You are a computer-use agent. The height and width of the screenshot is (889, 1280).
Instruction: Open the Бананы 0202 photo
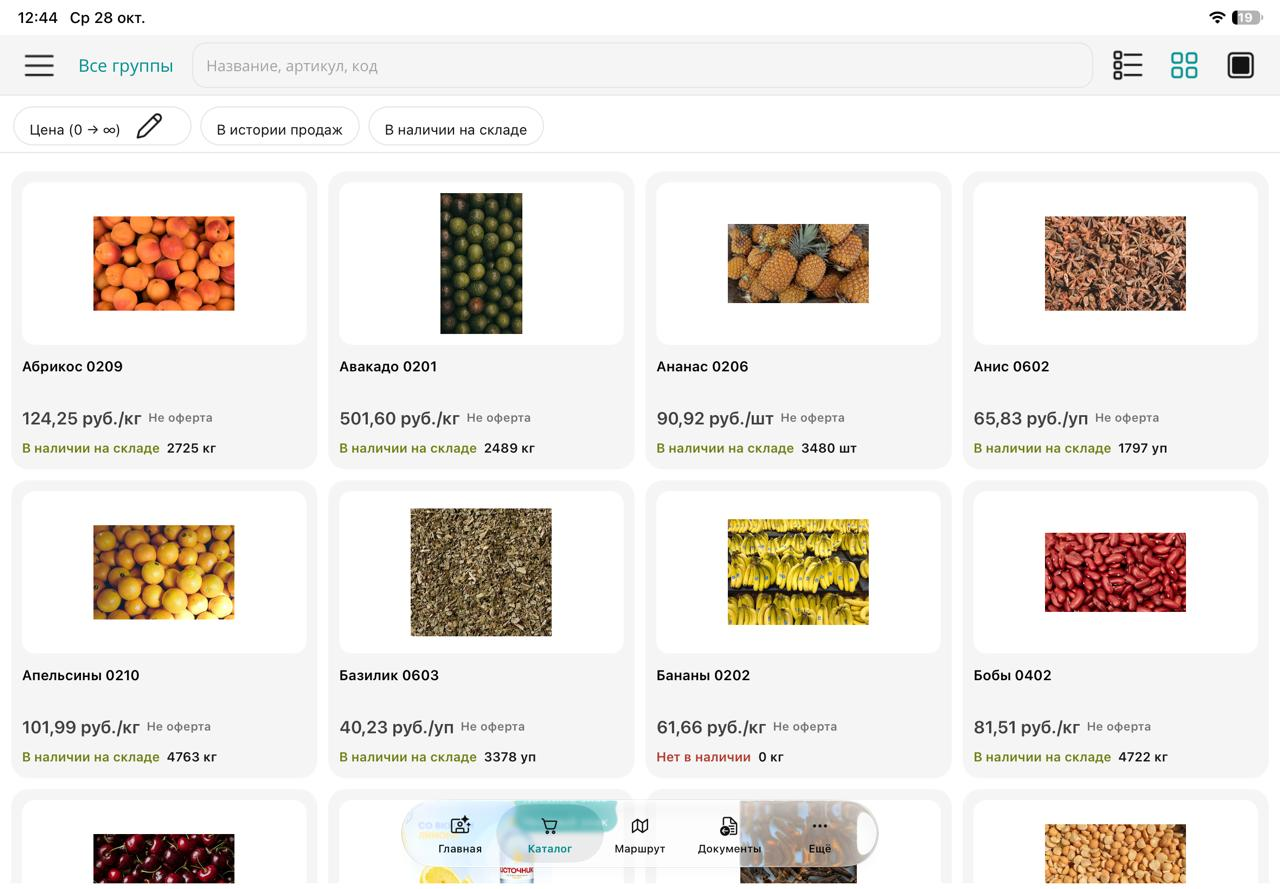click(x=798, y=572)
